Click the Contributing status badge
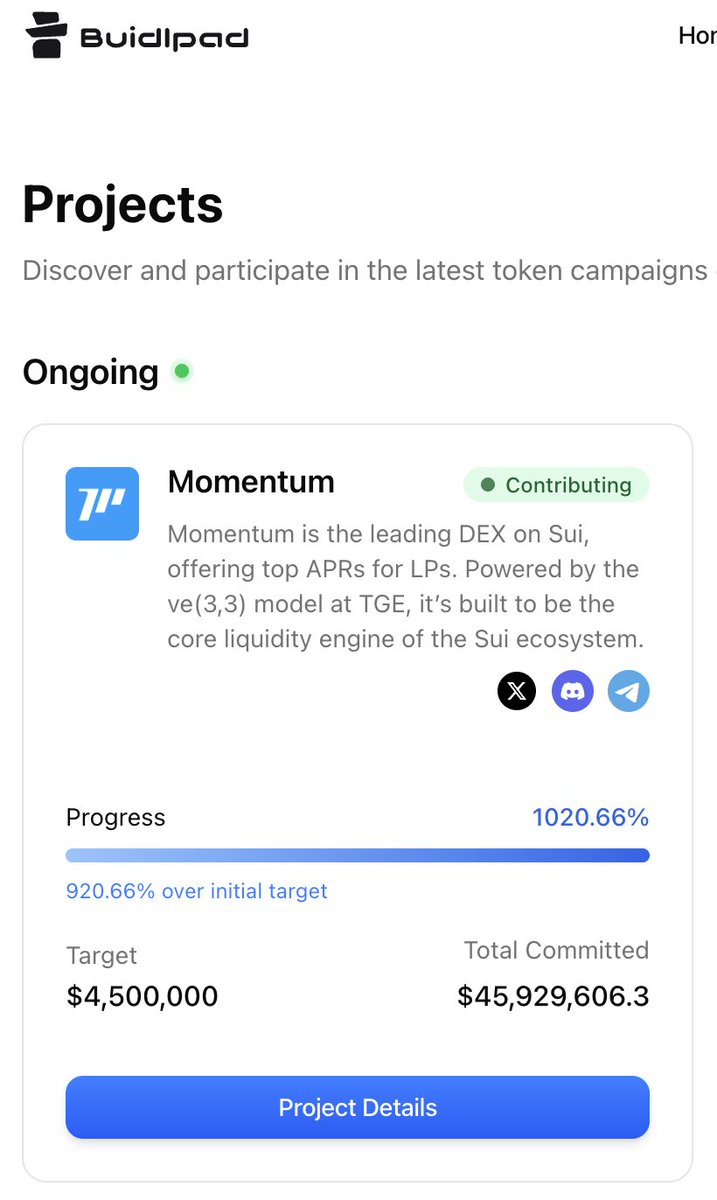The width and height of the screenshot is (717, 1200). 556,485
